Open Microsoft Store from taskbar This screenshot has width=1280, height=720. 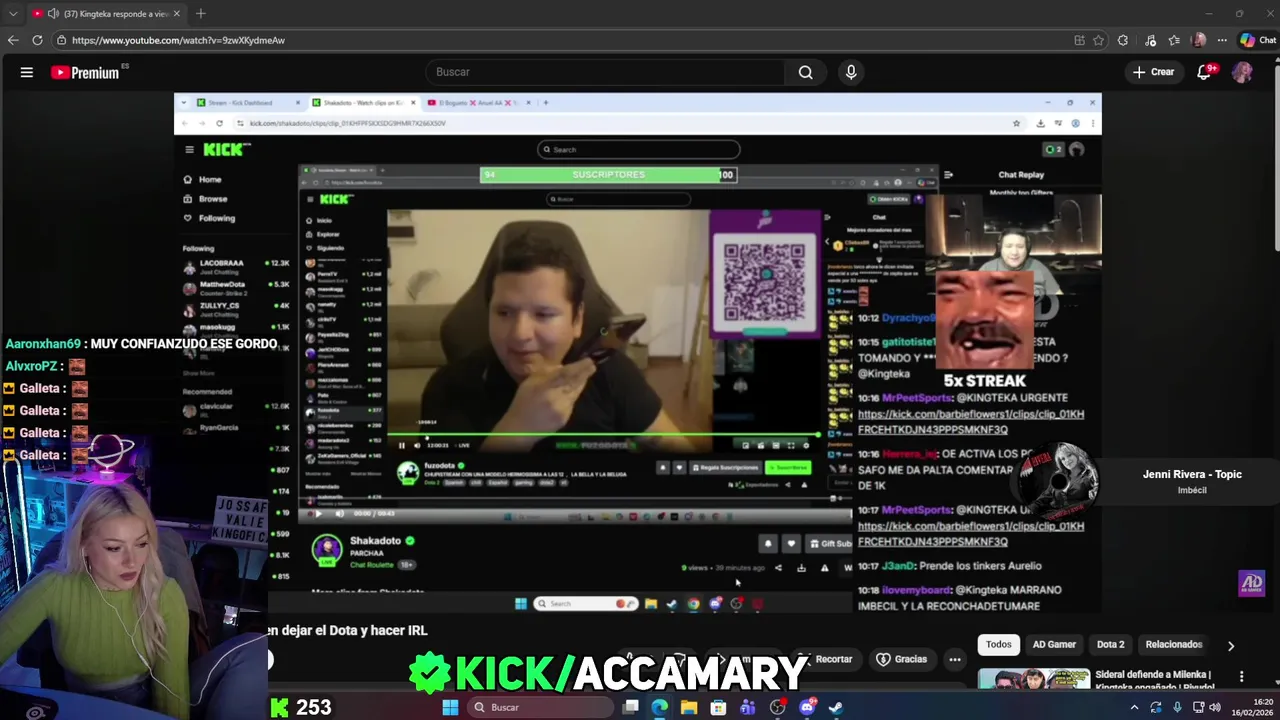(718, 707)
